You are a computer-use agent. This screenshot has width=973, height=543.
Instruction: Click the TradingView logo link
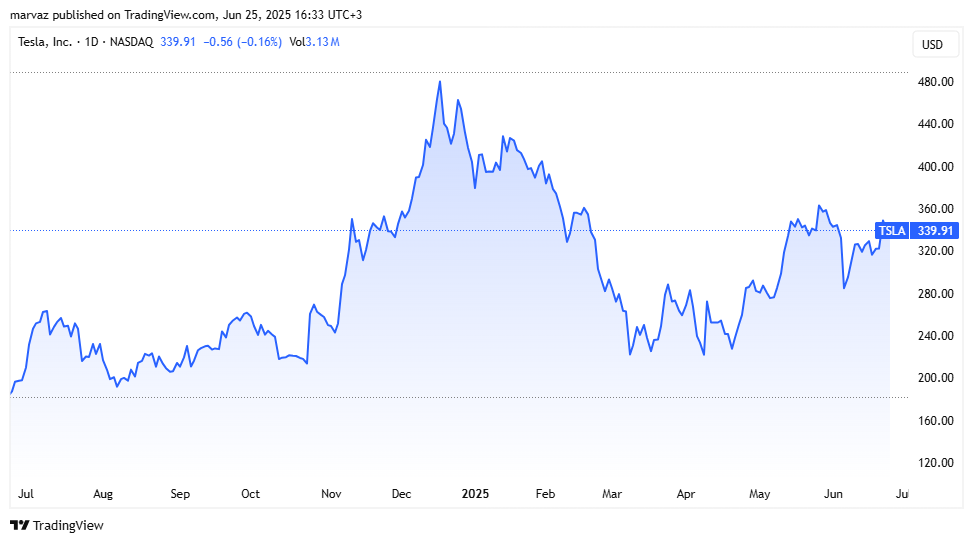(57, 526)
